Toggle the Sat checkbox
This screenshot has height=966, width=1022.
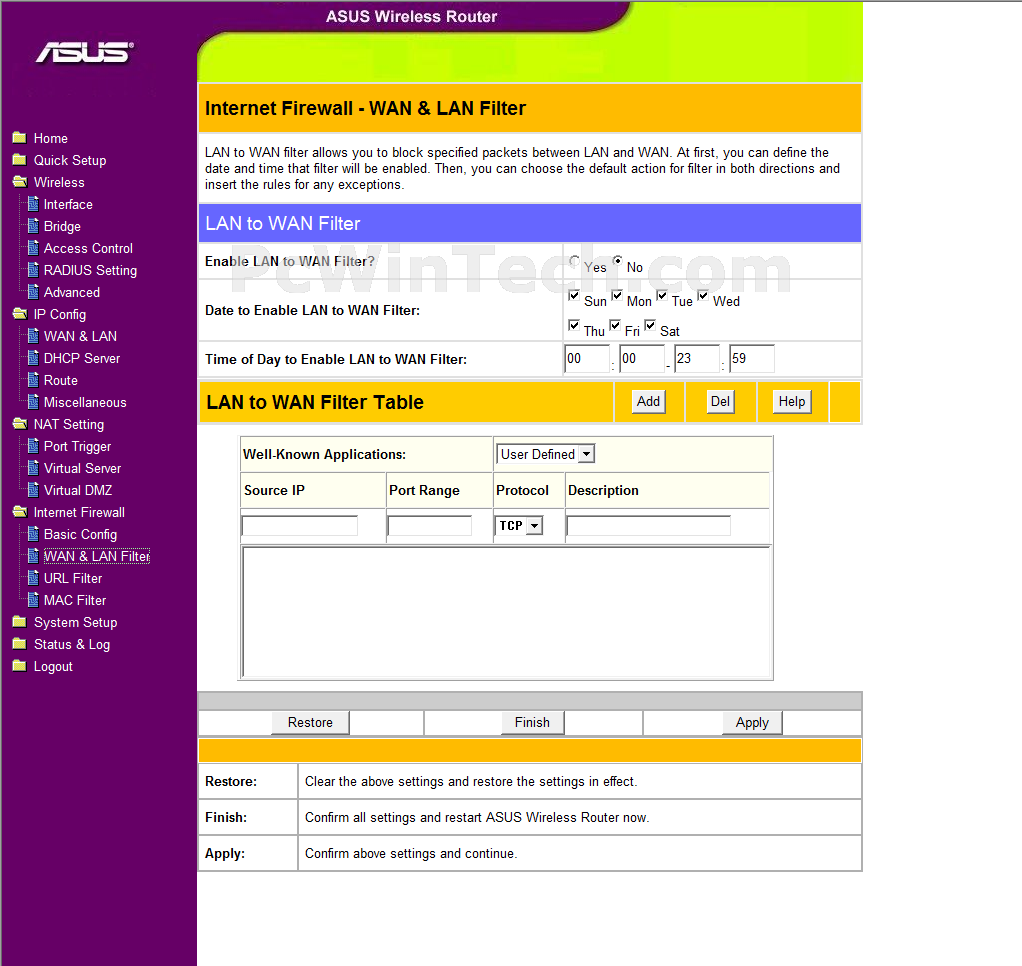650,325
